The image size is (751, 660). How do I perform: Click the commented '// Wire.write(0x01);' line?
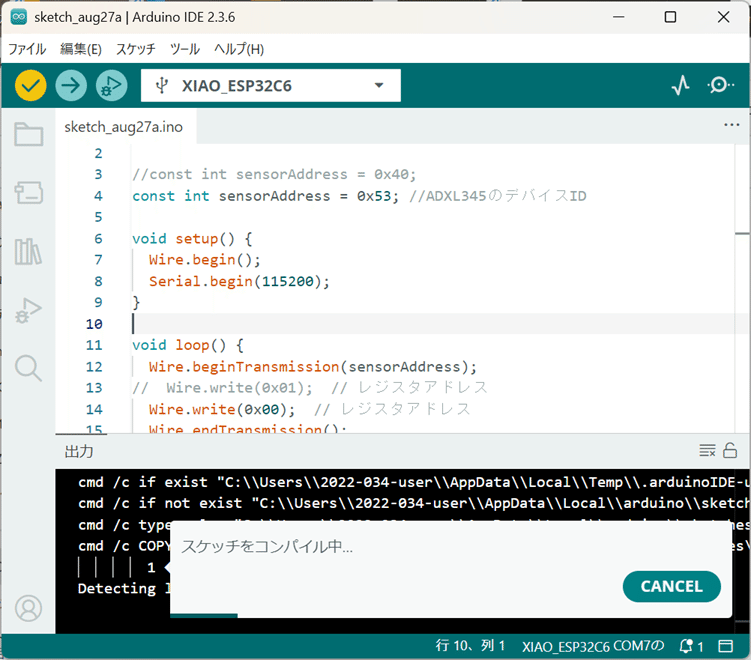click(x=310, y=388)
